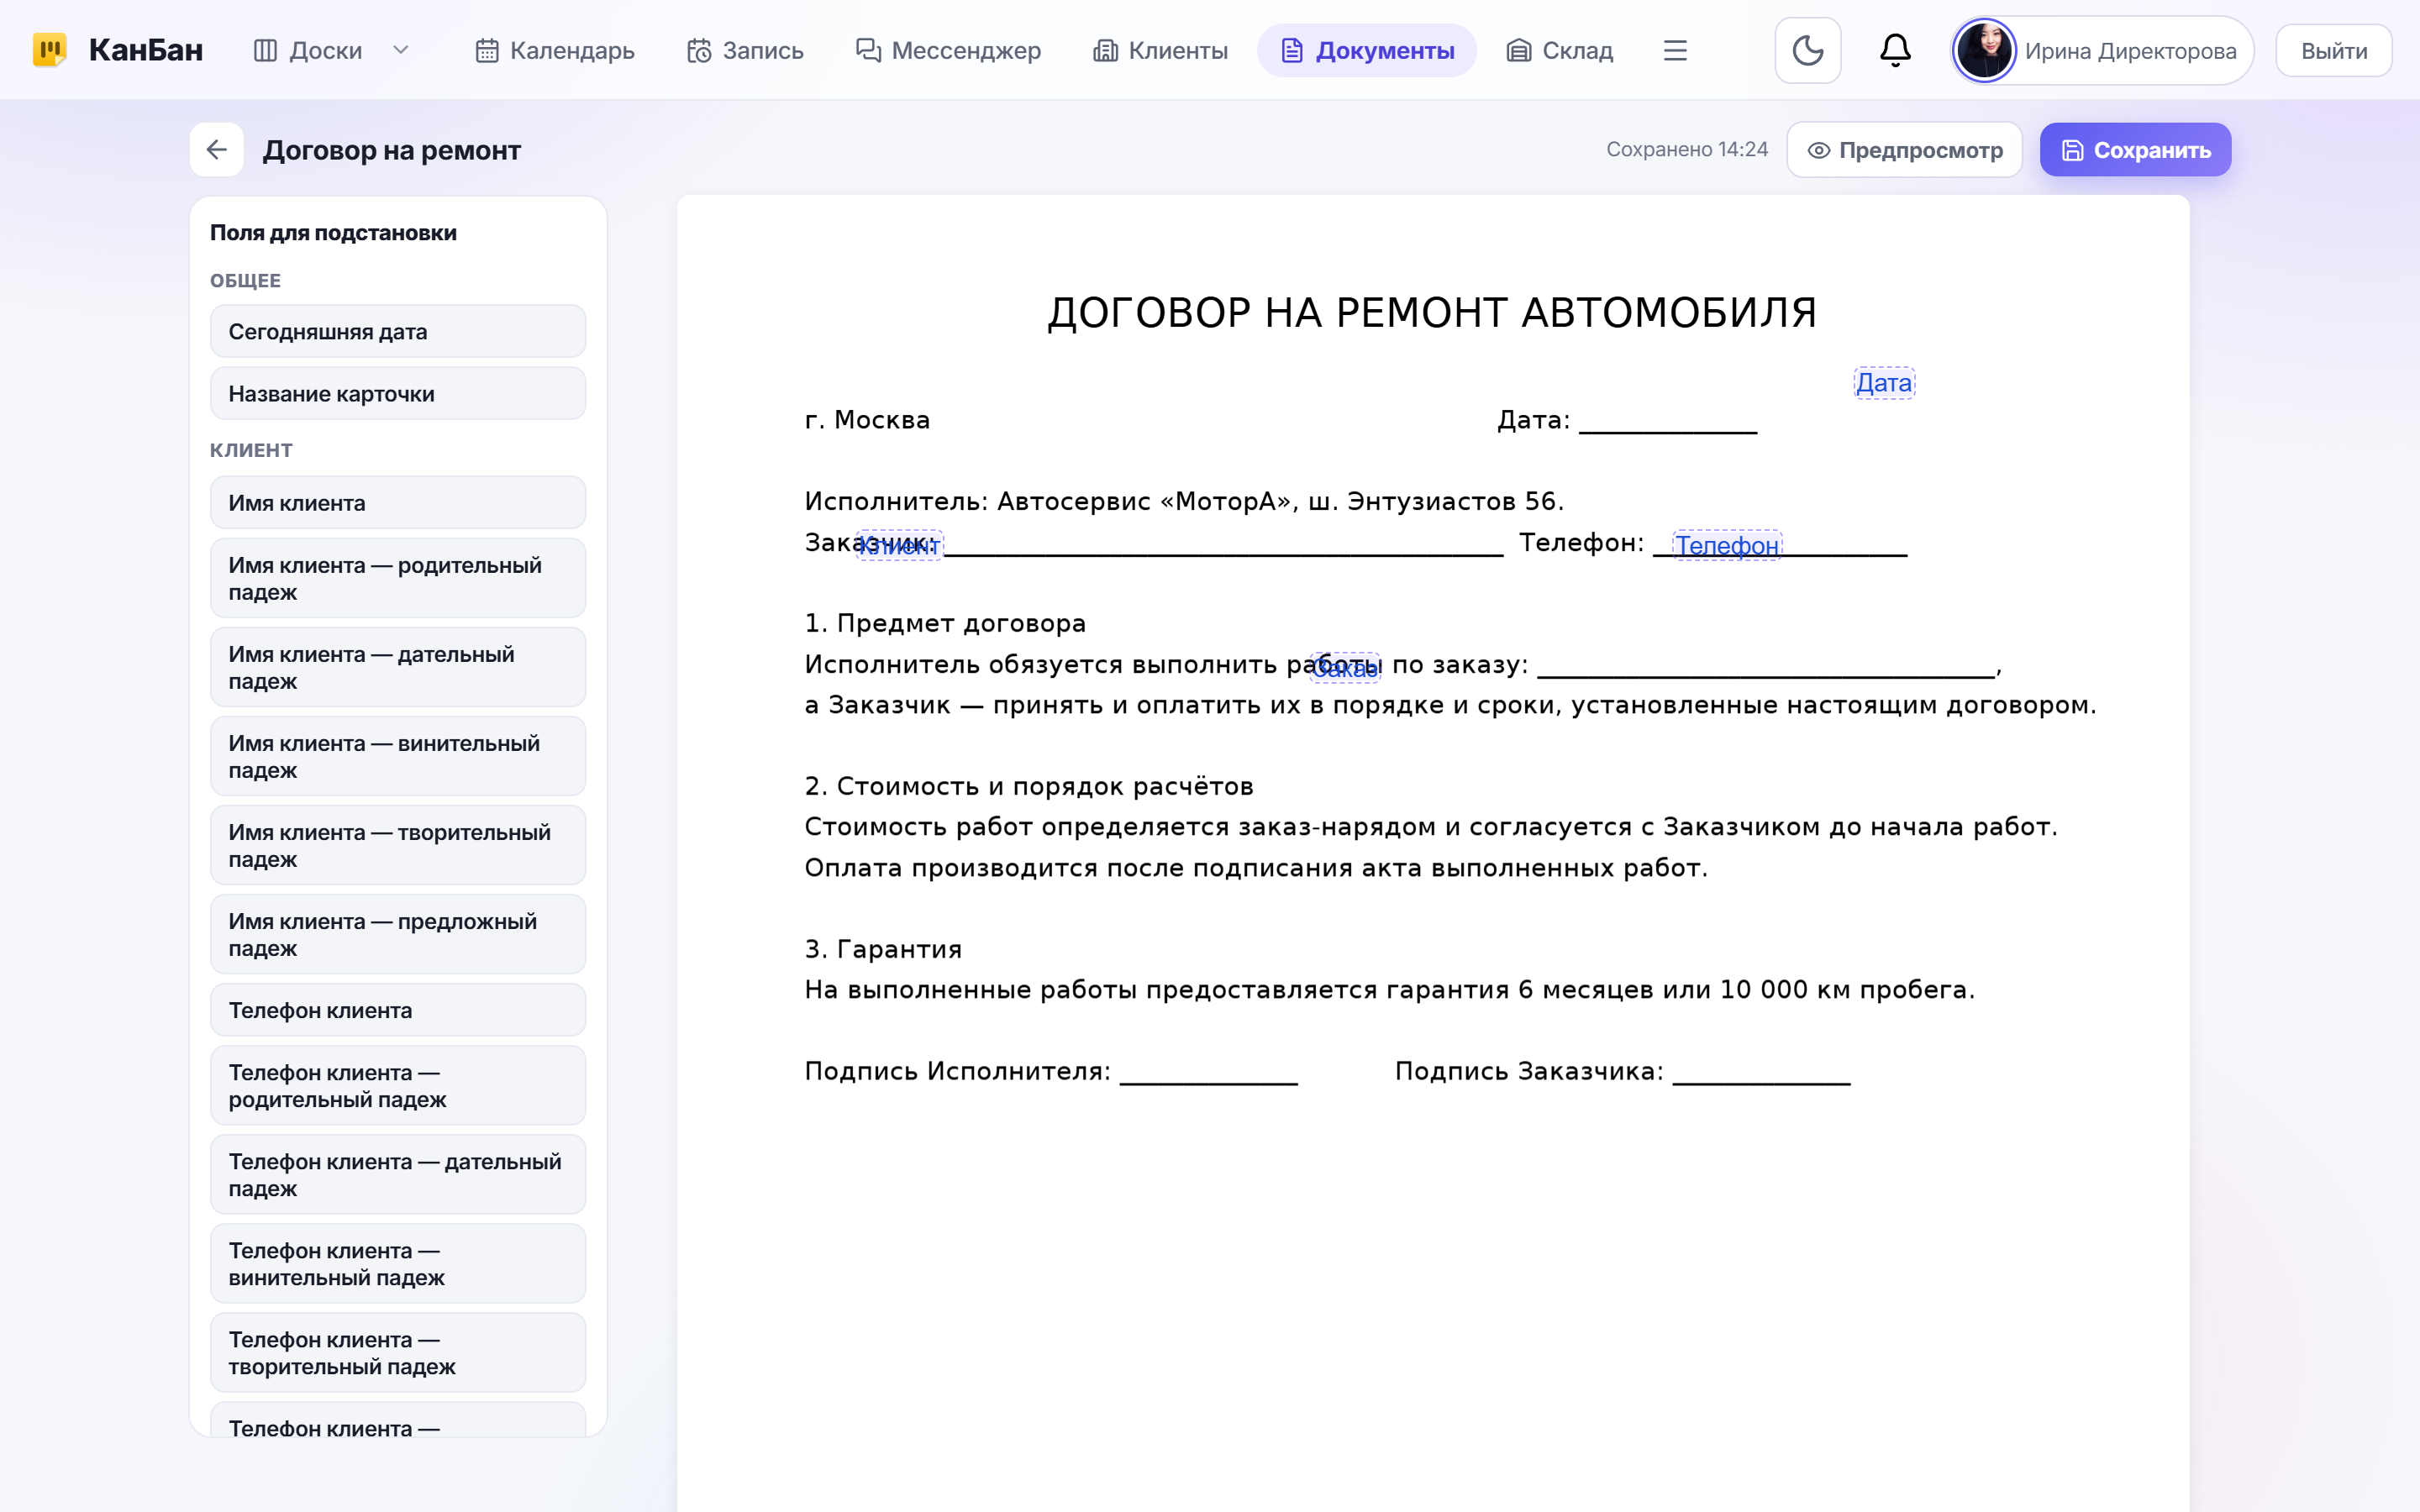This screenshot has height=1512, width=2420.
Task: Open the hamburger menu icon
Action: 1675,50
